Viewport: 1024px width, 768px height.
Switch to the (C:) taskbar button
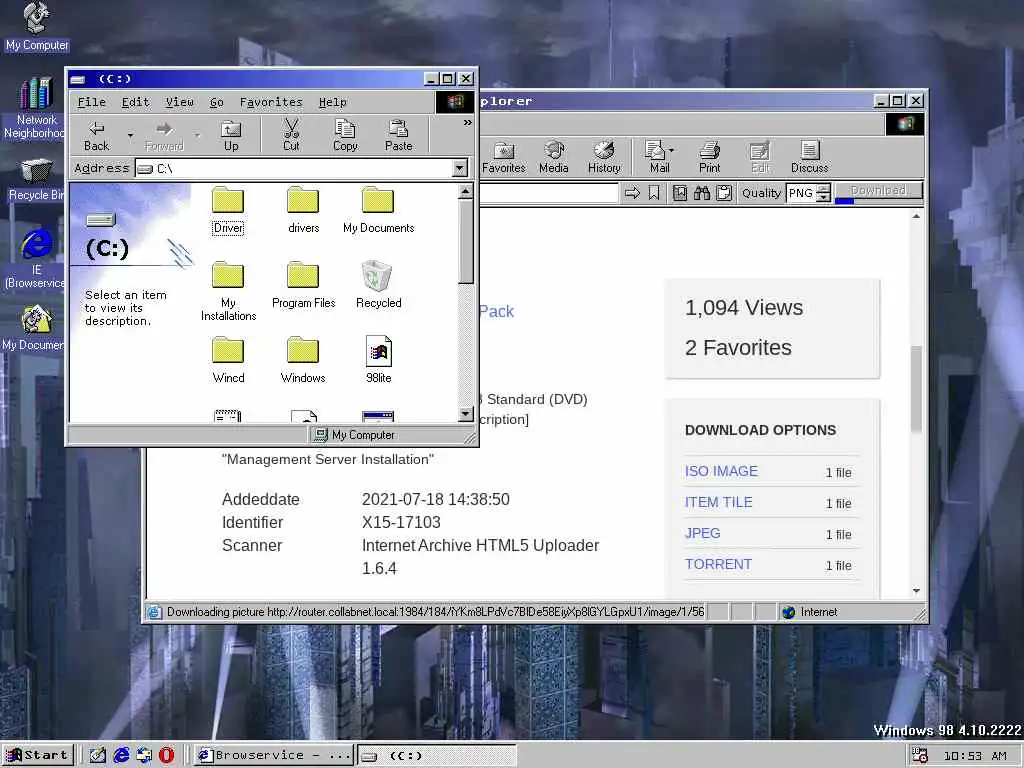[x=436, y=756]
